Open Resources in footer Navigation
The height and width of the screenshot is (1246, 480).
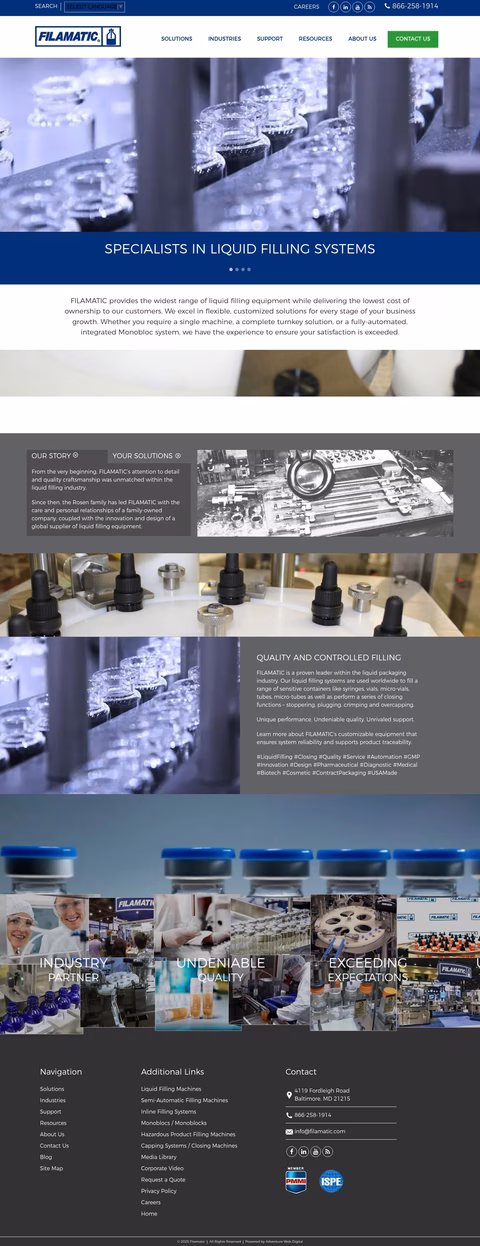(x=53, y=1123)
